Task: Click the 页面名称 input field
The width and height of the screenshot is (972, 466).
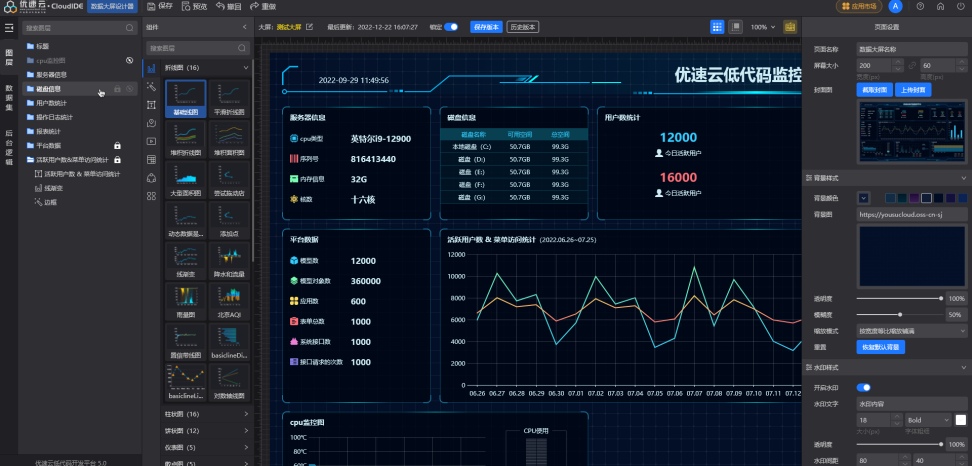Action: point(912,49)
